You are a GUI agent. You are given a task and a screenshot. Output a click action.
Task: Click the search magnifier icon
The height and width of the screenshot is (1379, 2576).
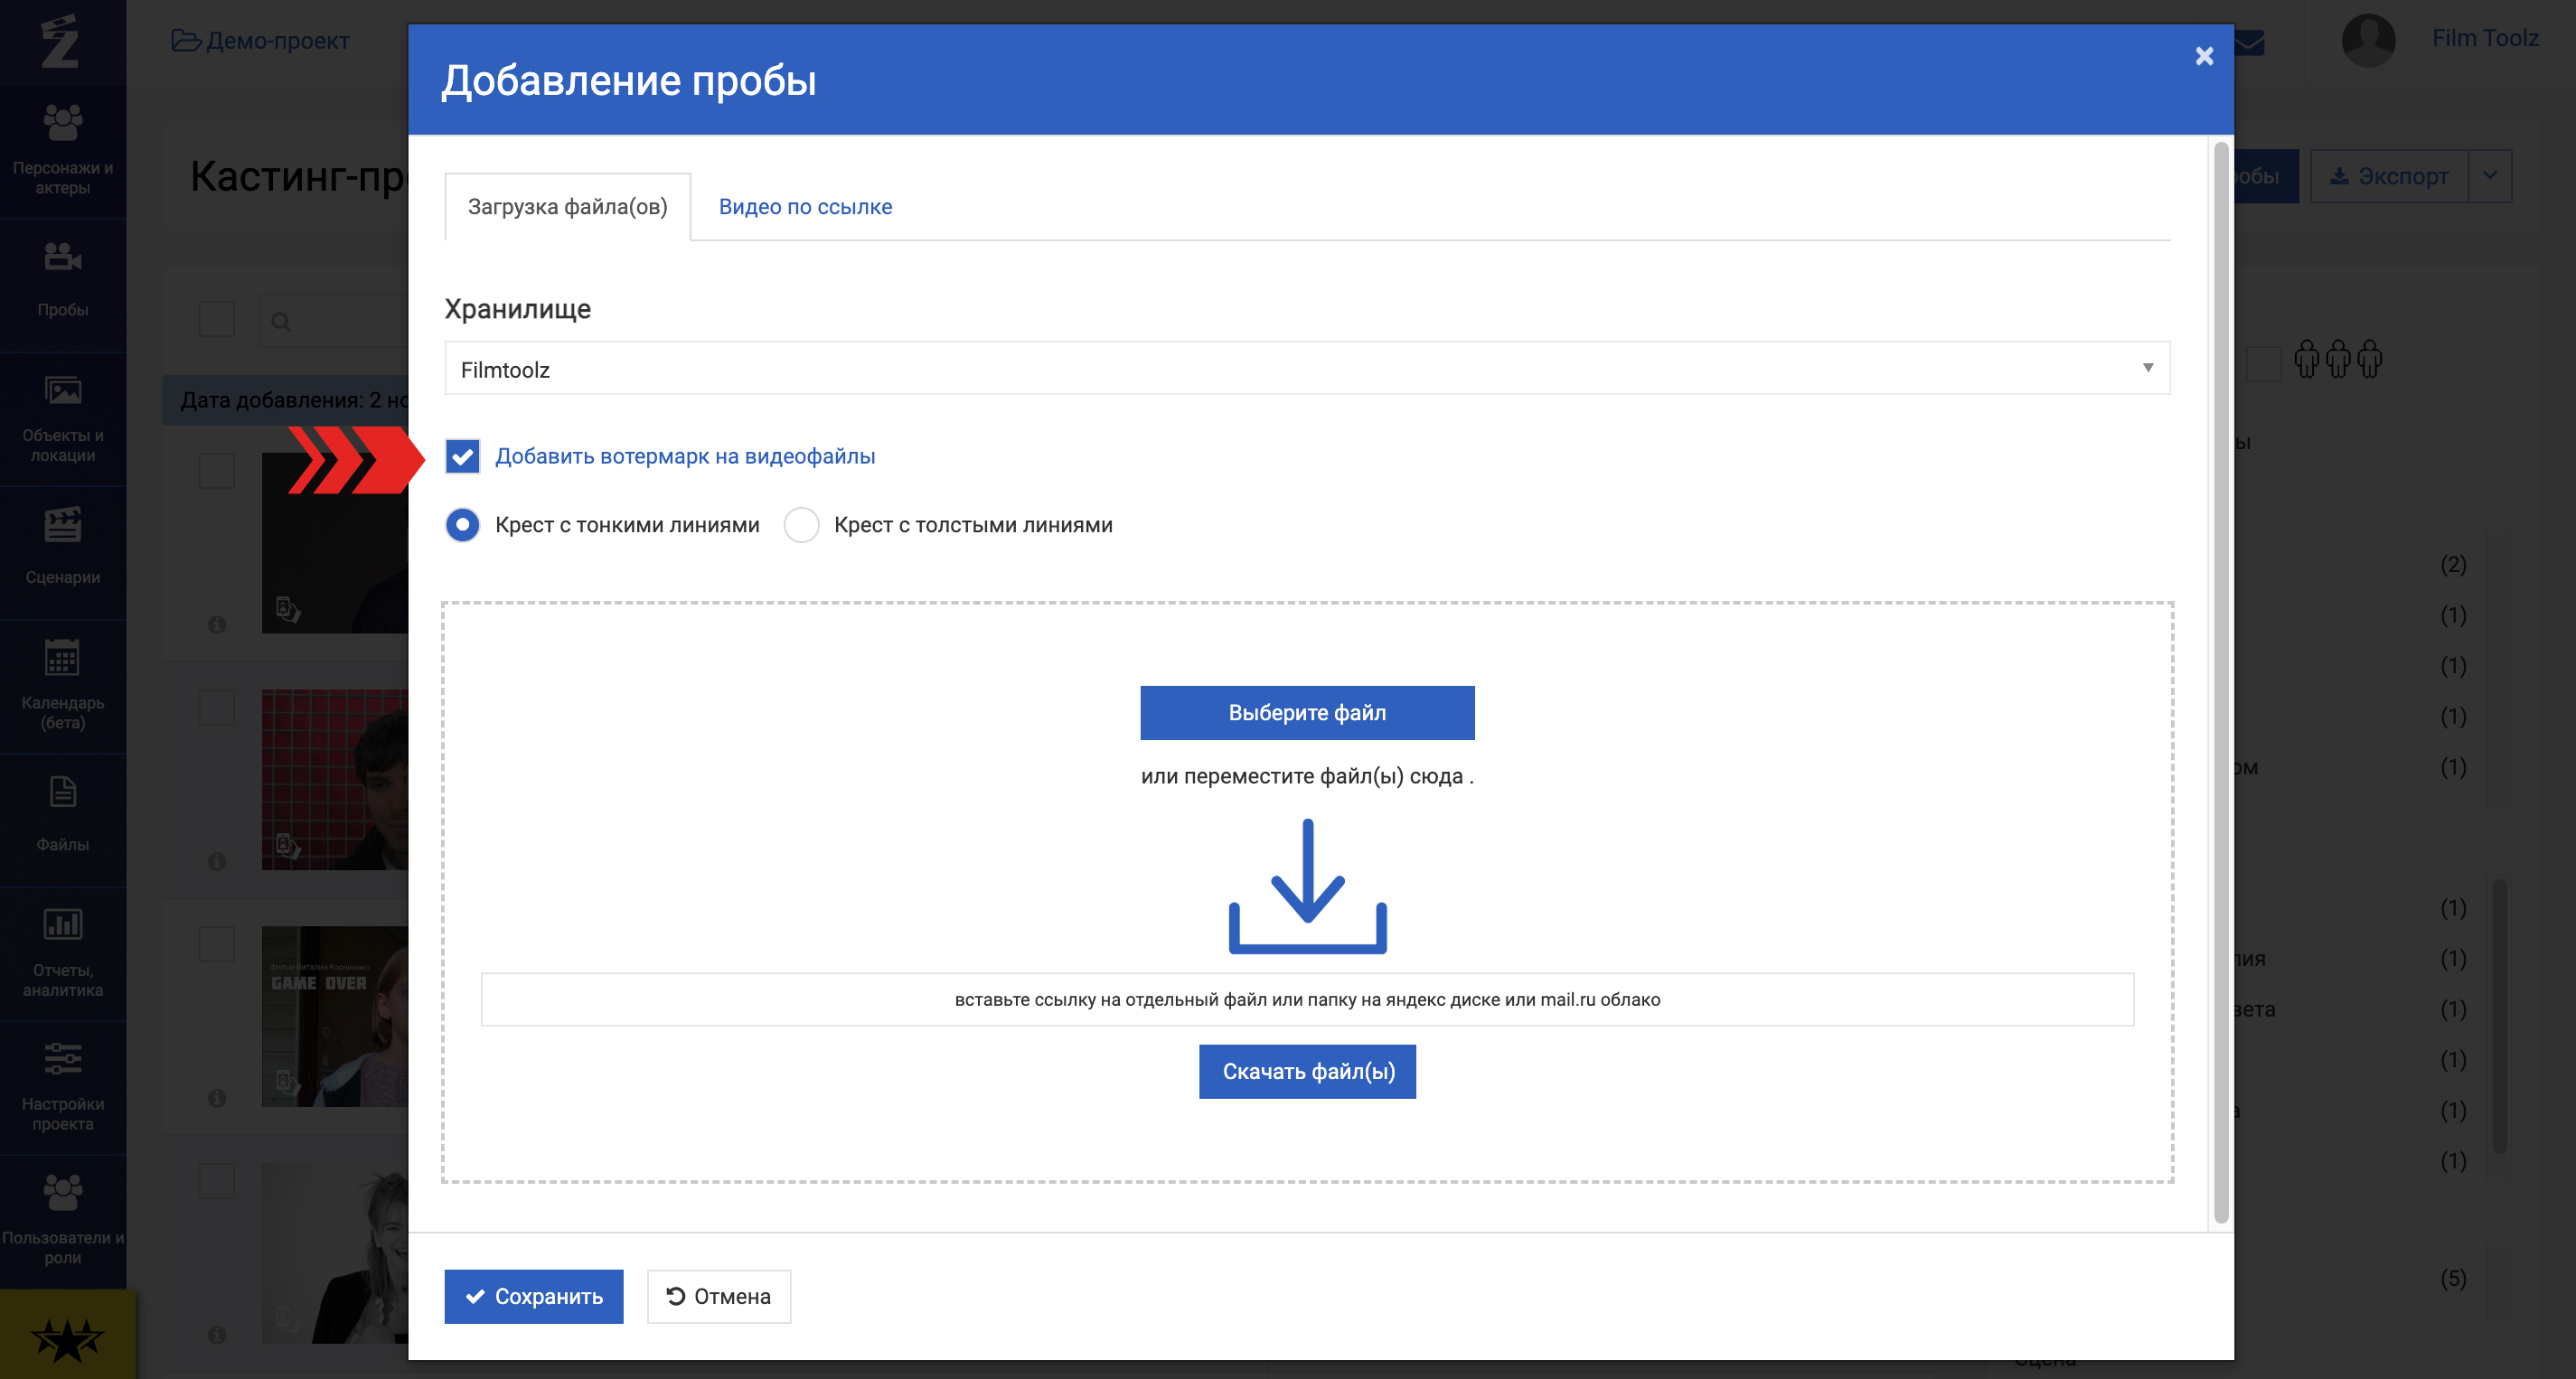[281, 322]
